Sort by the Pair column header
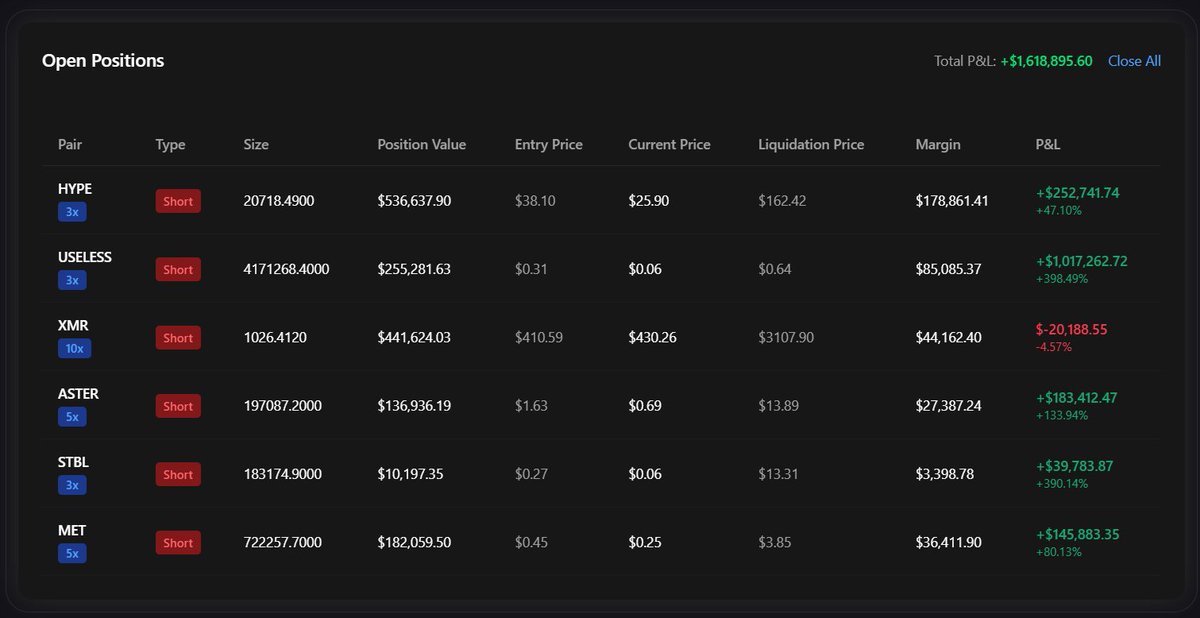This screenshot has height=618, width=1200. [70, 144]
